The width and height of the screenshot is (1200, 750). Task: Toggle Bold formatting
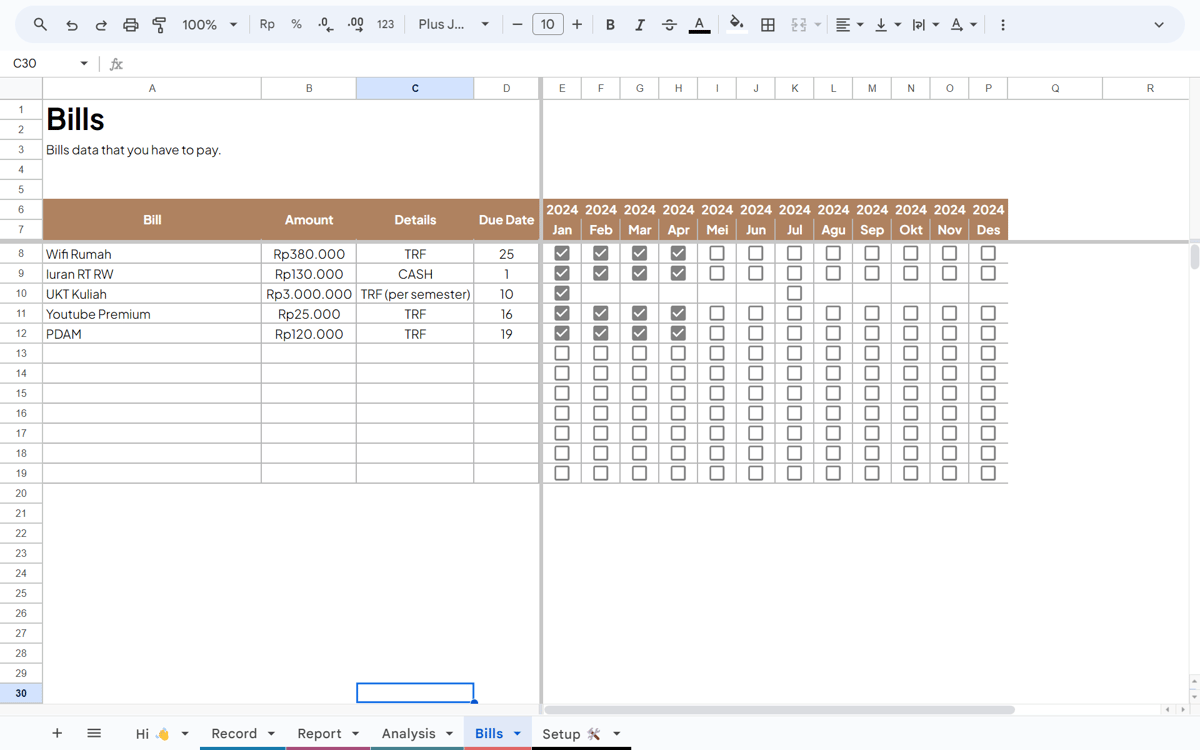pyautogui.click(x=610, y=24)
